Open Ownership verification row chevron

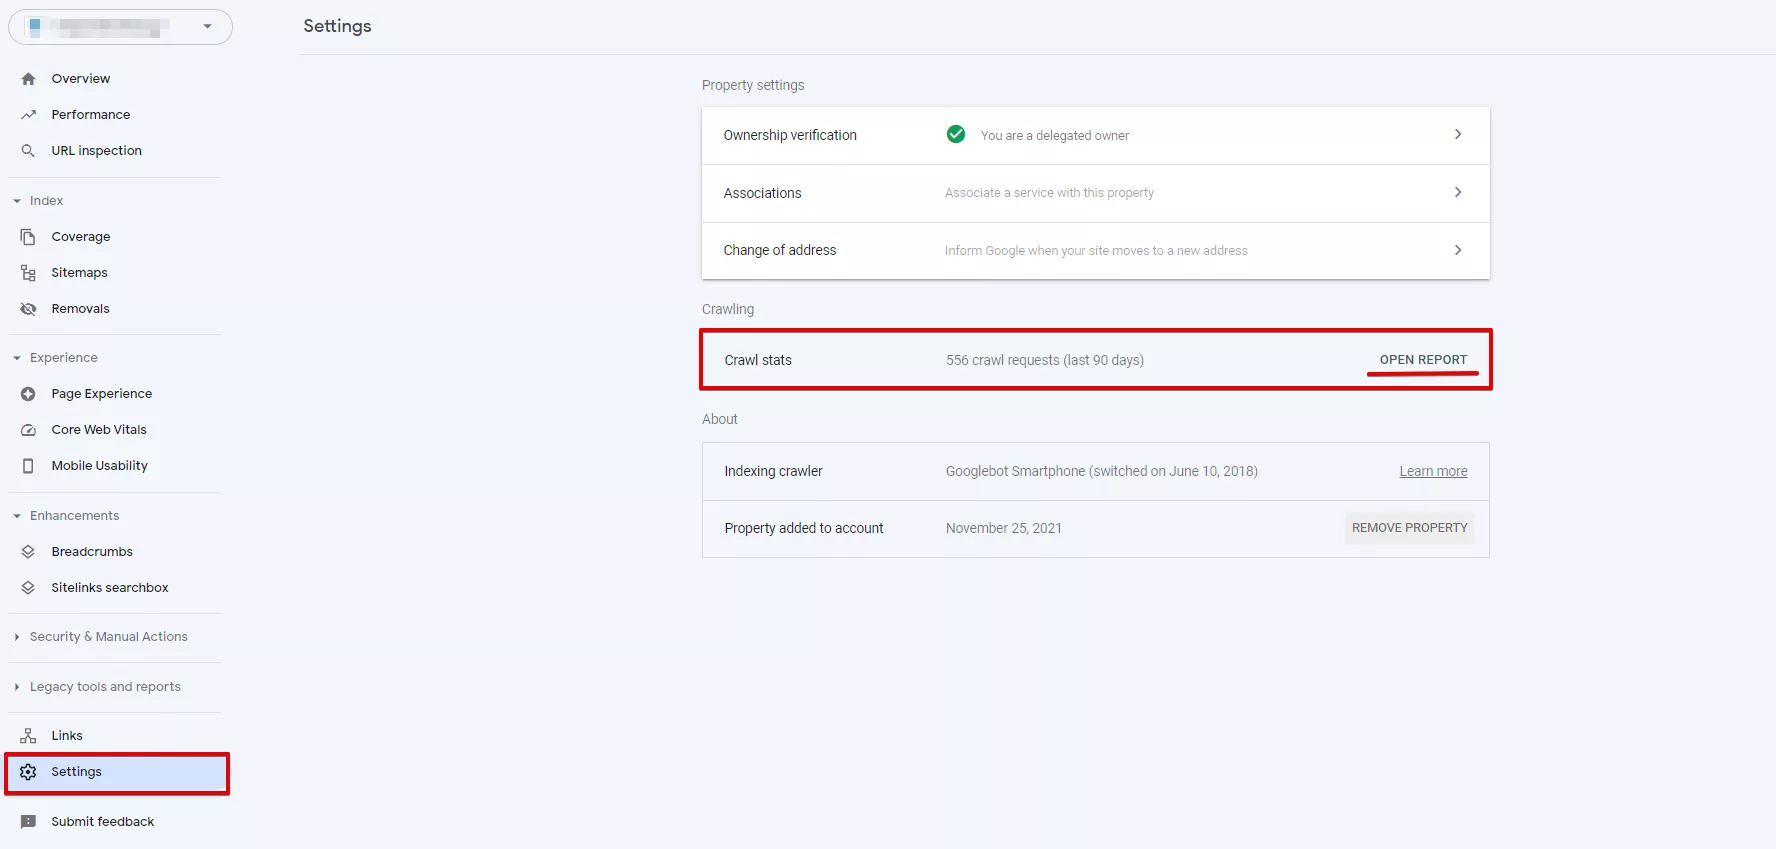1458,134
